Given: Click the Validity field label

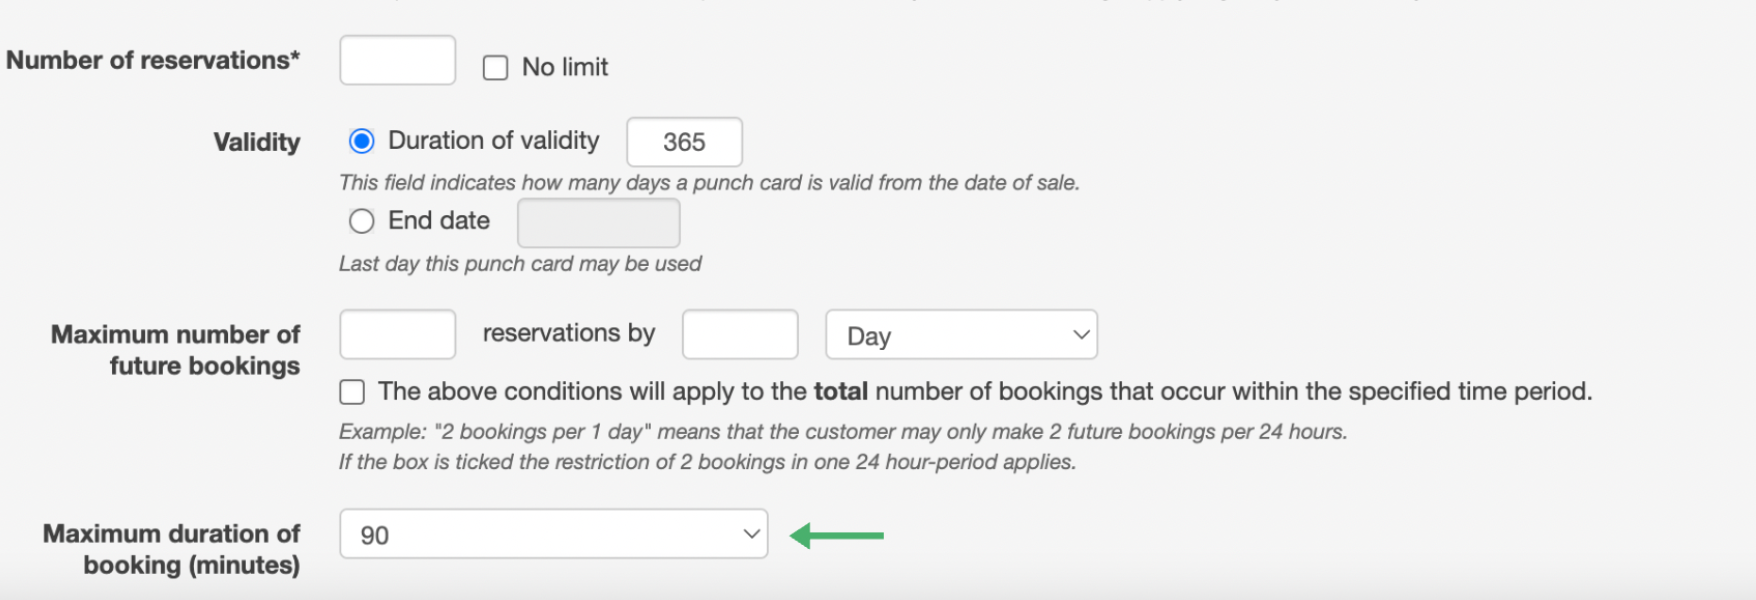Looking at the screenshot, I should click(x=257, y=142).
